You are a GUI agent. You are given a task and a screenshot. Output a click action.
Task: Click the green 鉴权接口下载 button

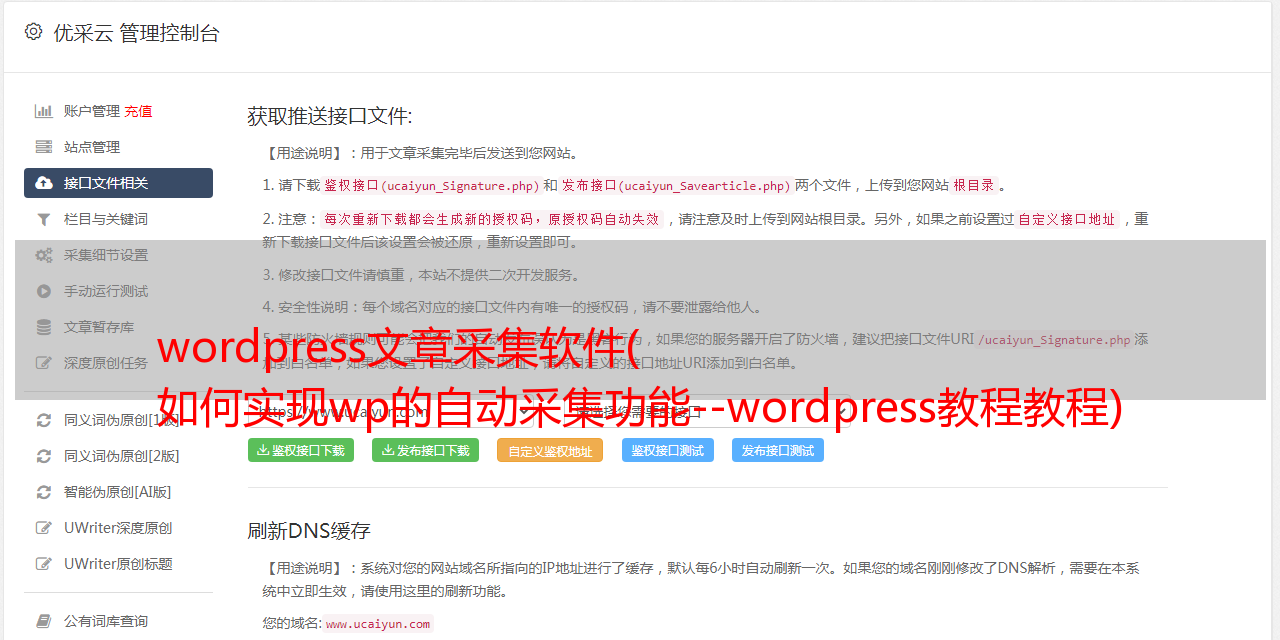(300, 450)
